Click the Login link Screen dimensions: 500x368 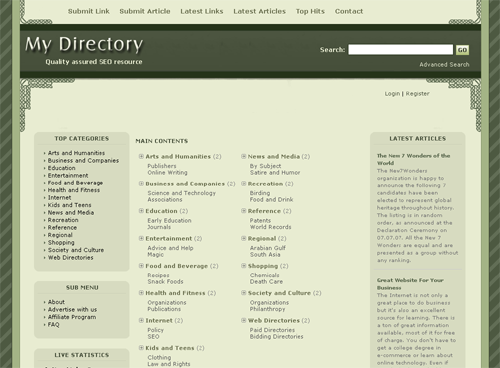(392, 94)
